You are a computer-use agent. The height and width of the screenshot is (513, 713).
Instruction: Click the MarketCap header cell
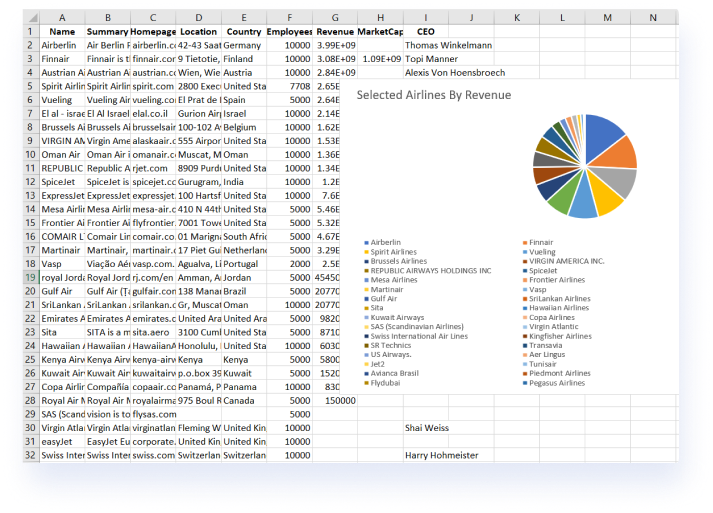point(381,31)
